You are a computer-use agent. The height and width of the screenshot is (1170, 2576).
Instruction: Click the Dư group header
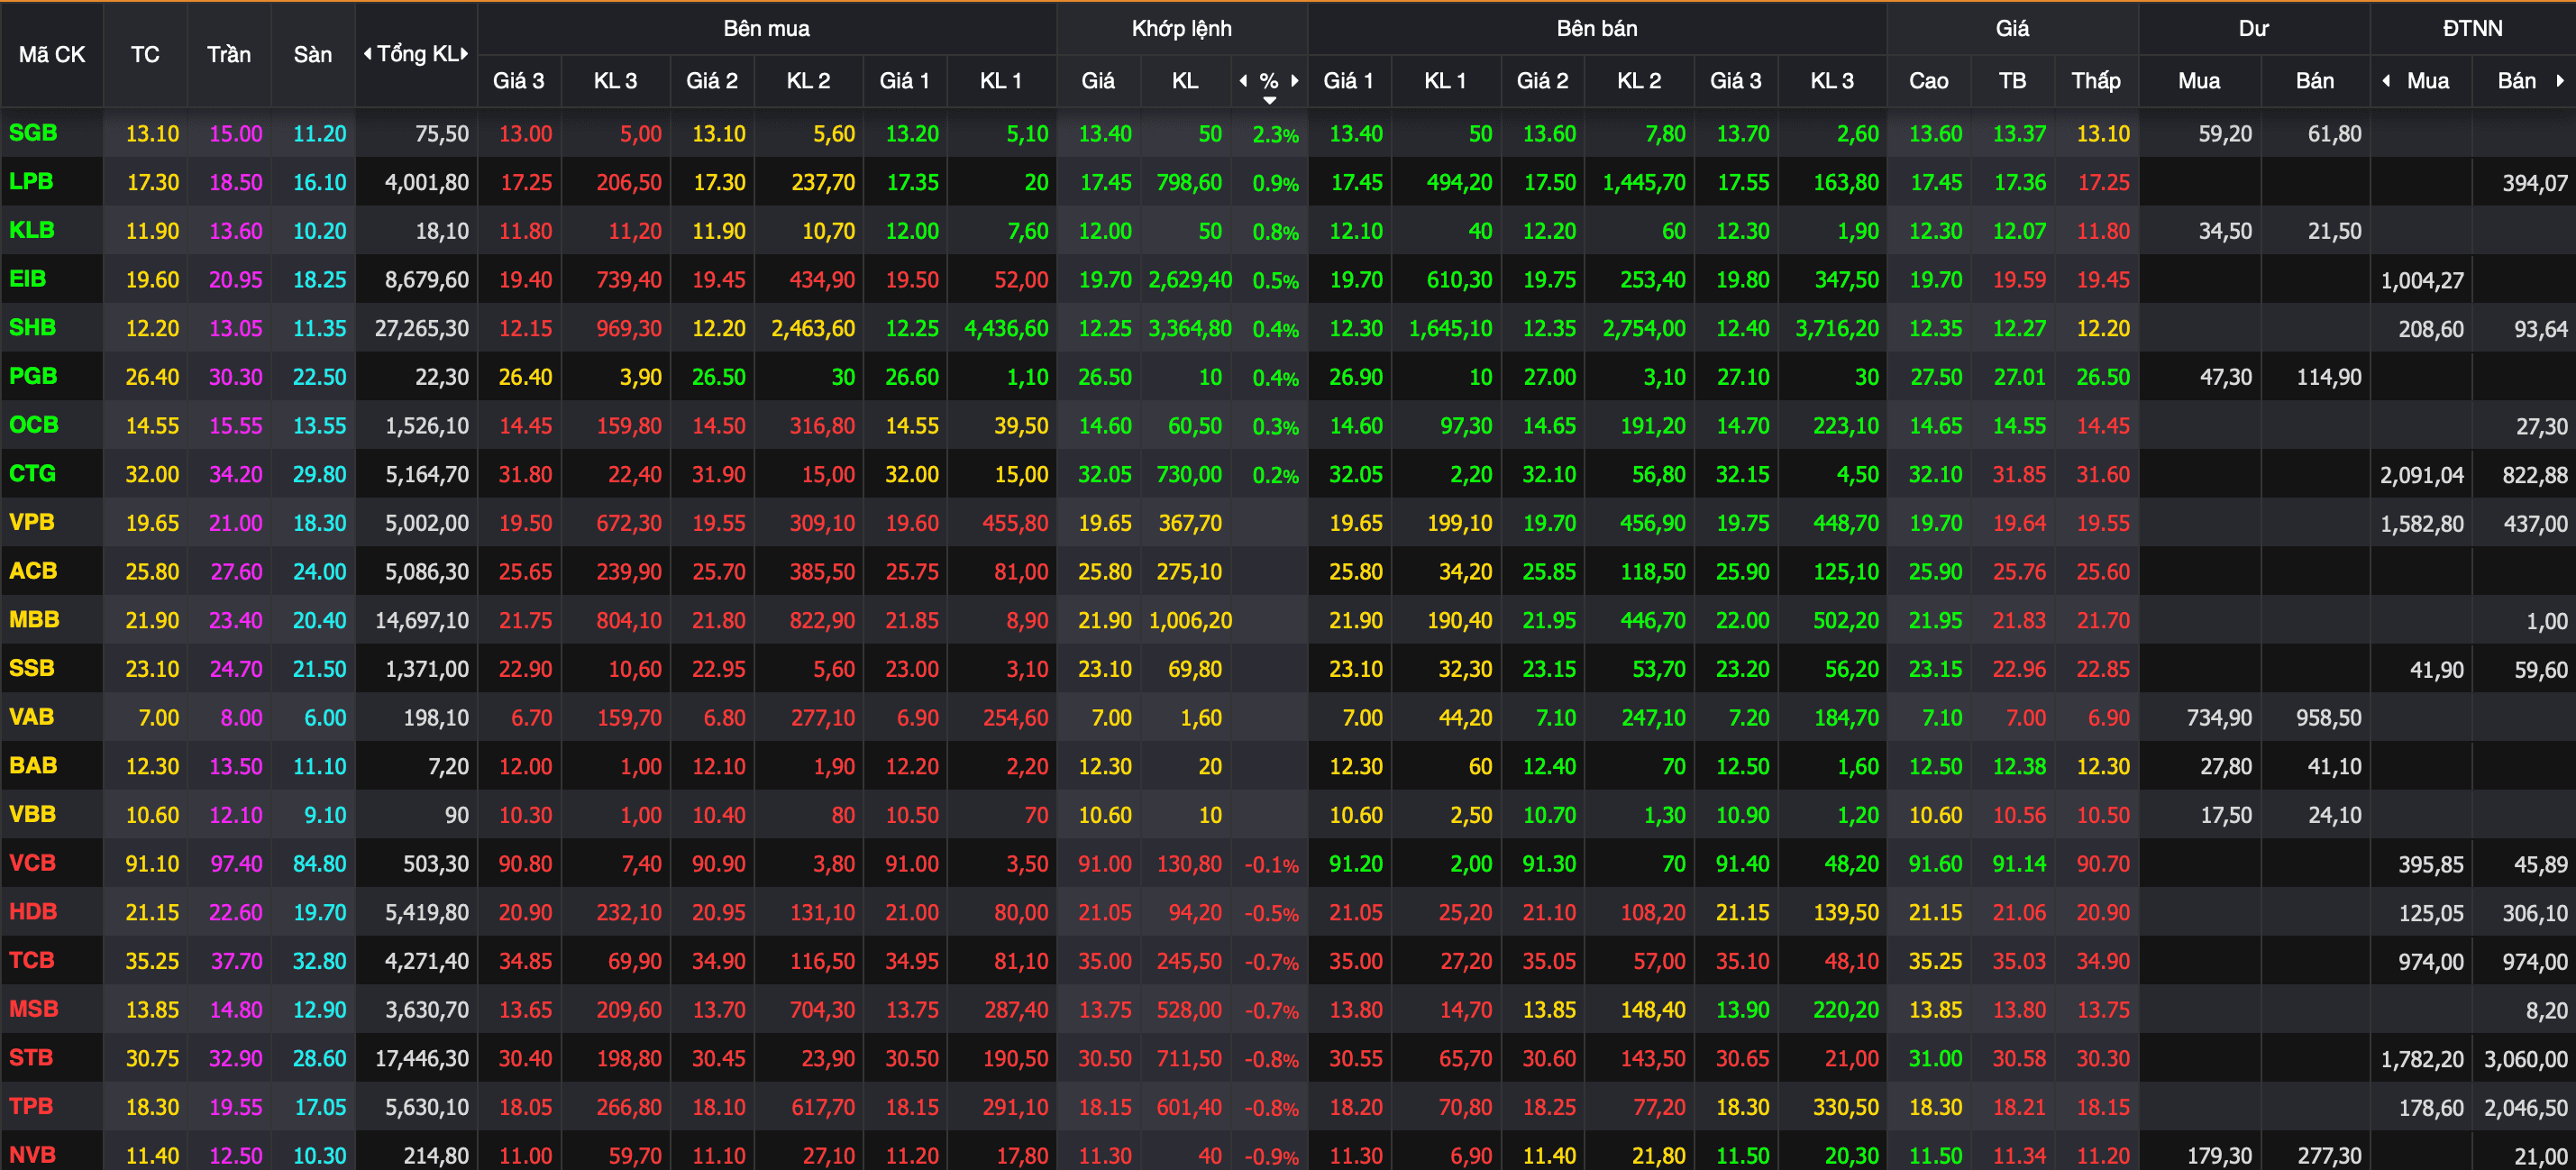click(2254, 29)
